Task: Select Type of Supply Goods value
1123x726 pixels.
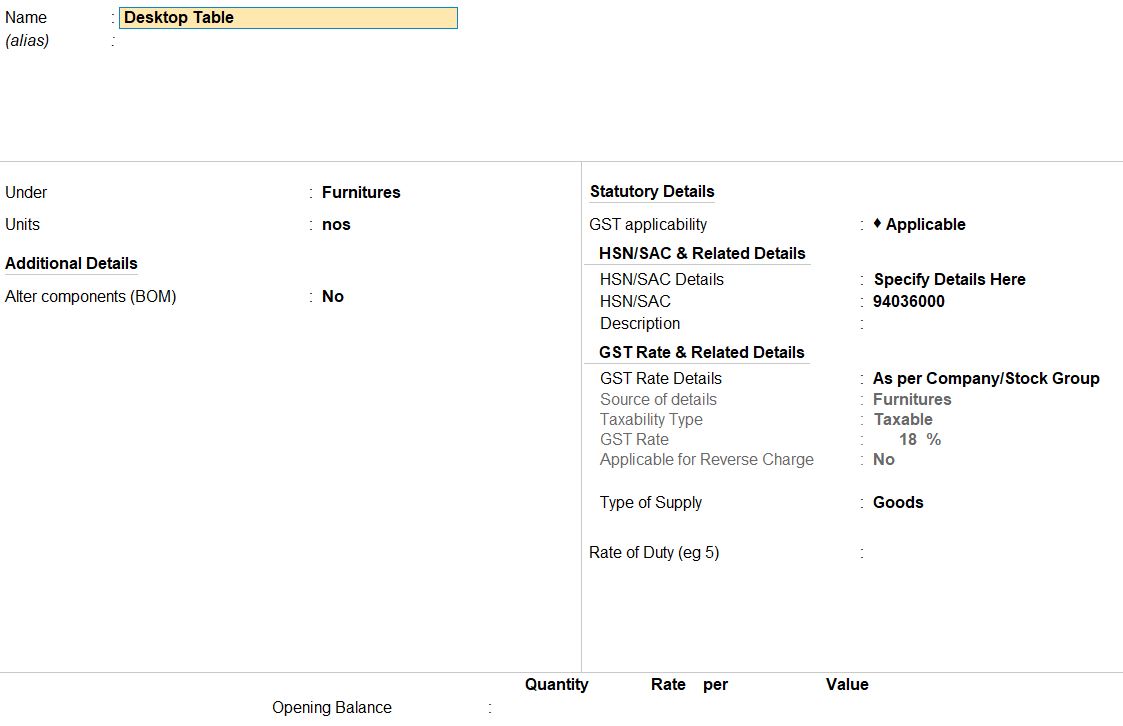Action: 898,503
